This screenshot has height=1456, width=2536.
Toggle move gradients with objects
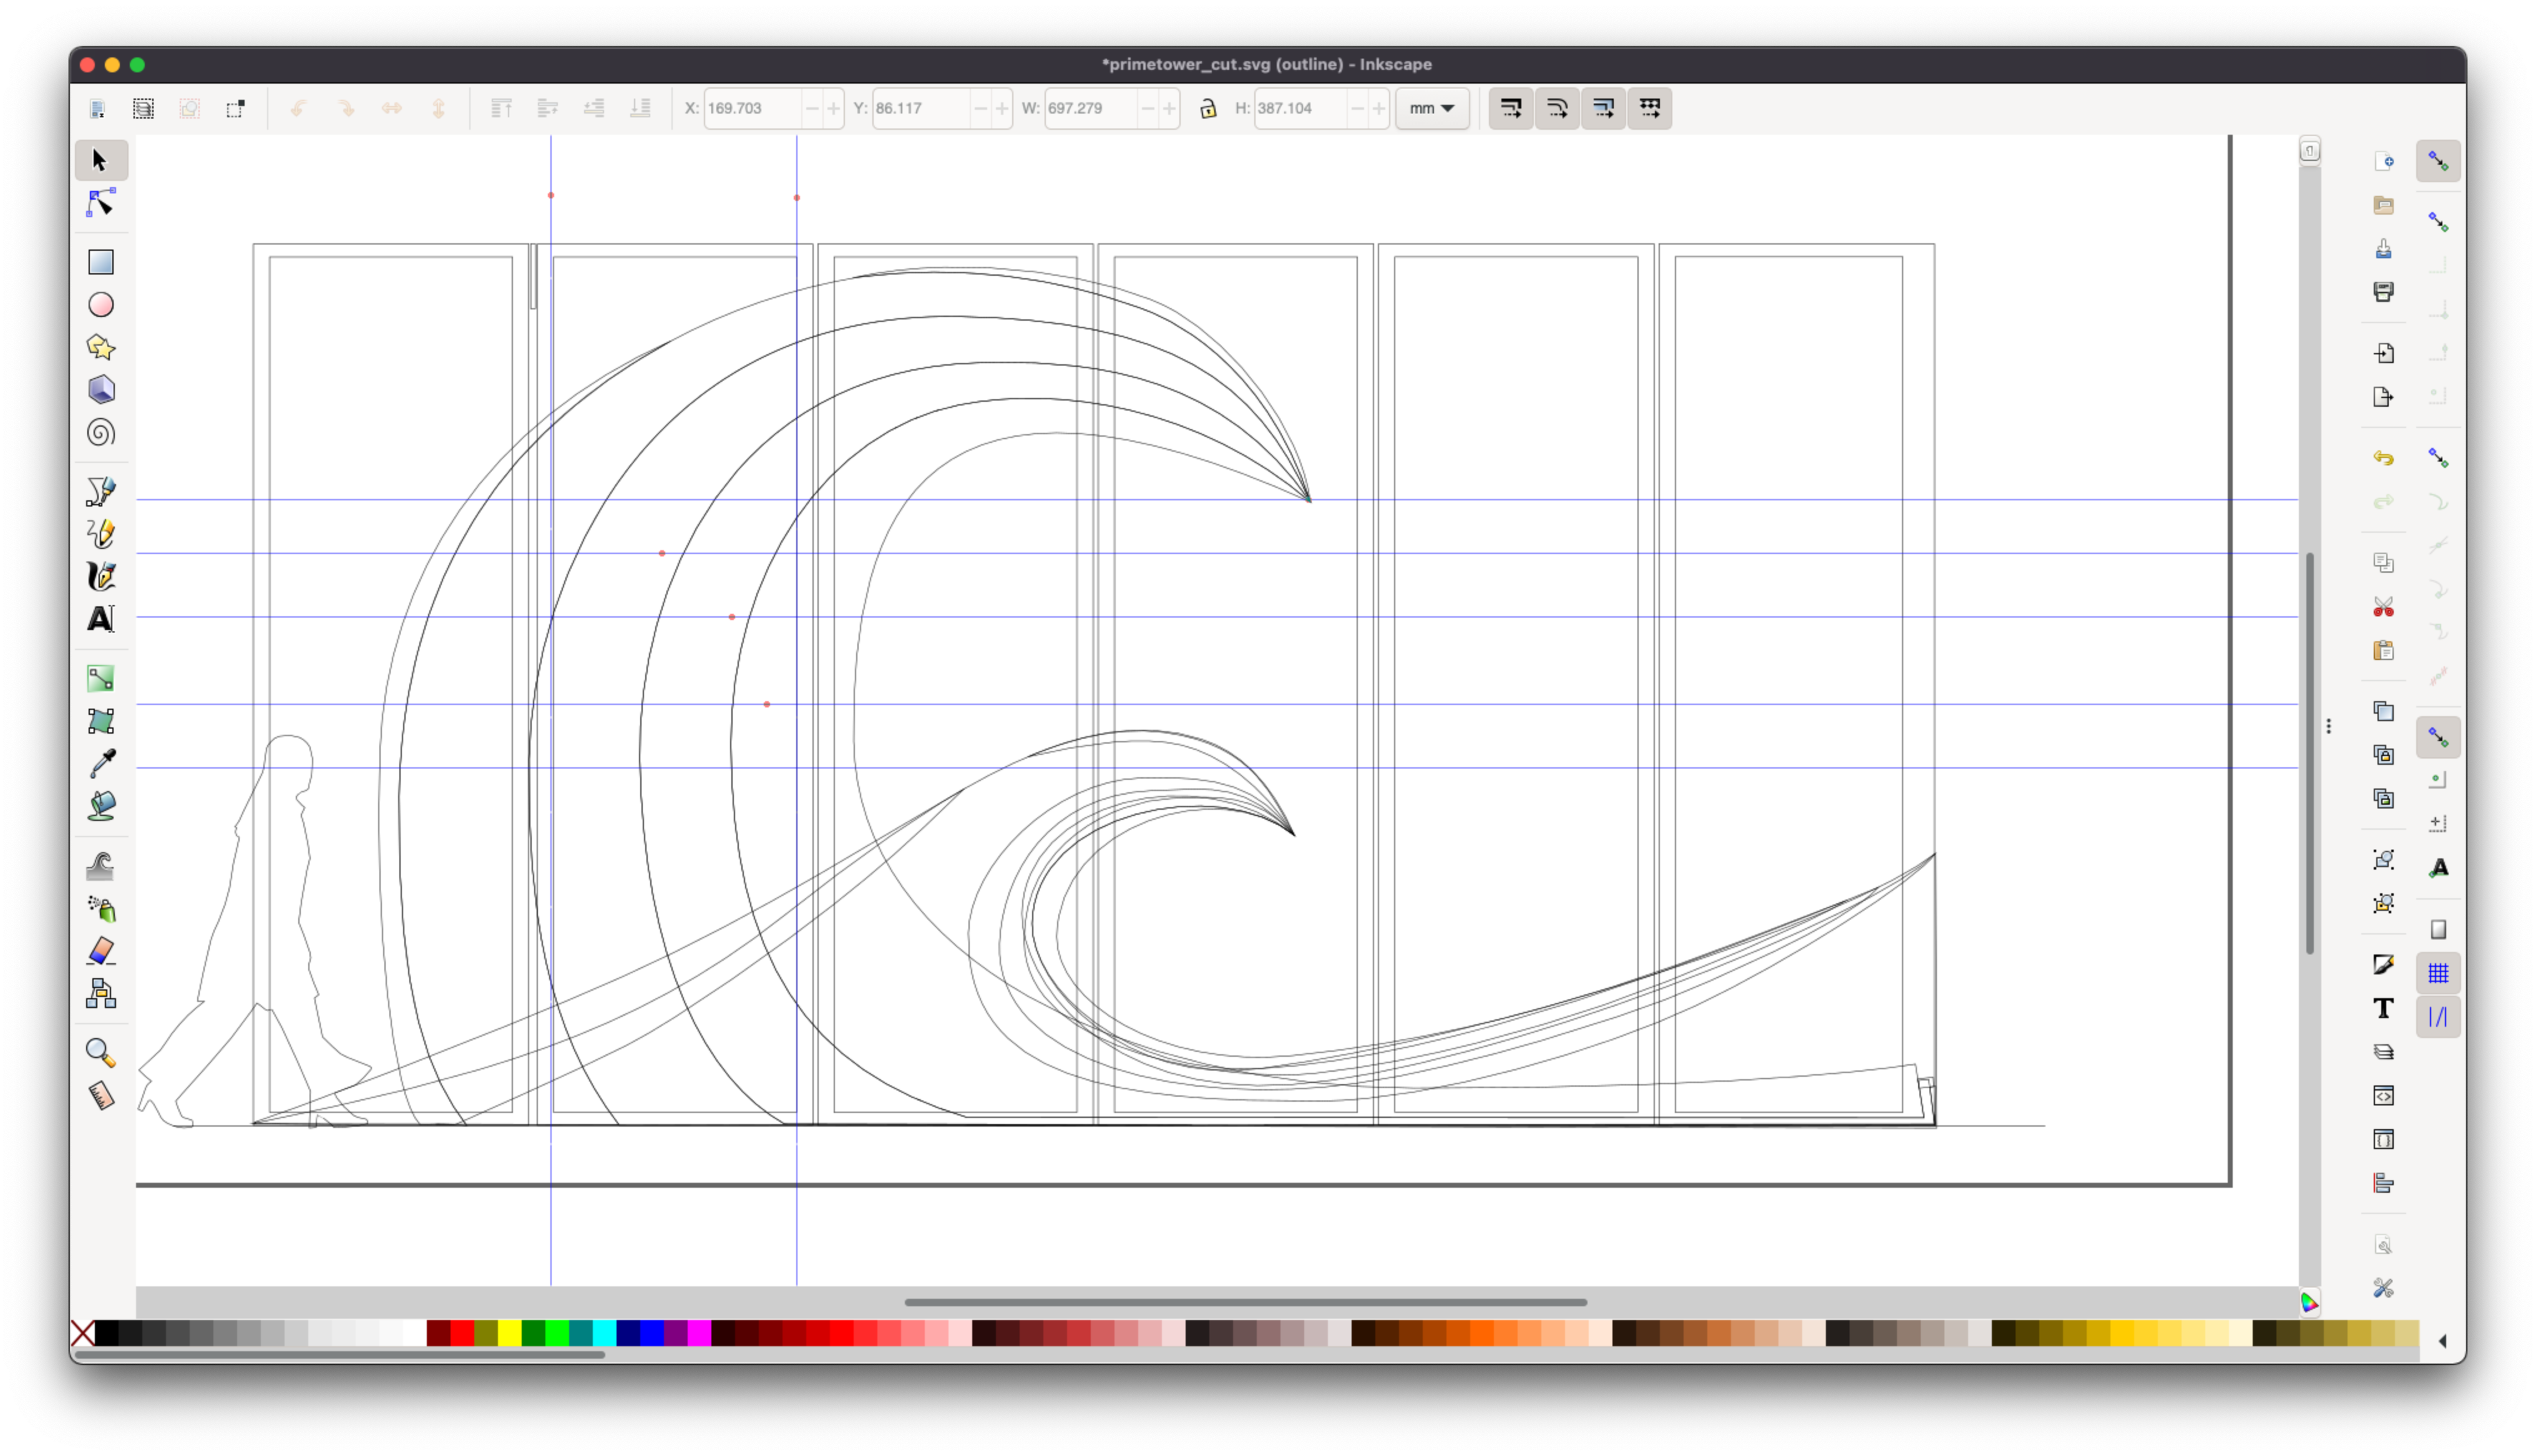click(1603, 108)
